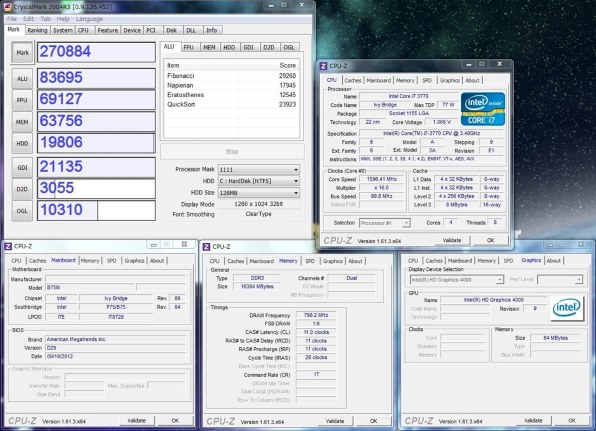Click OK in the CPU-Z CPU window

[x=491, y=240]
